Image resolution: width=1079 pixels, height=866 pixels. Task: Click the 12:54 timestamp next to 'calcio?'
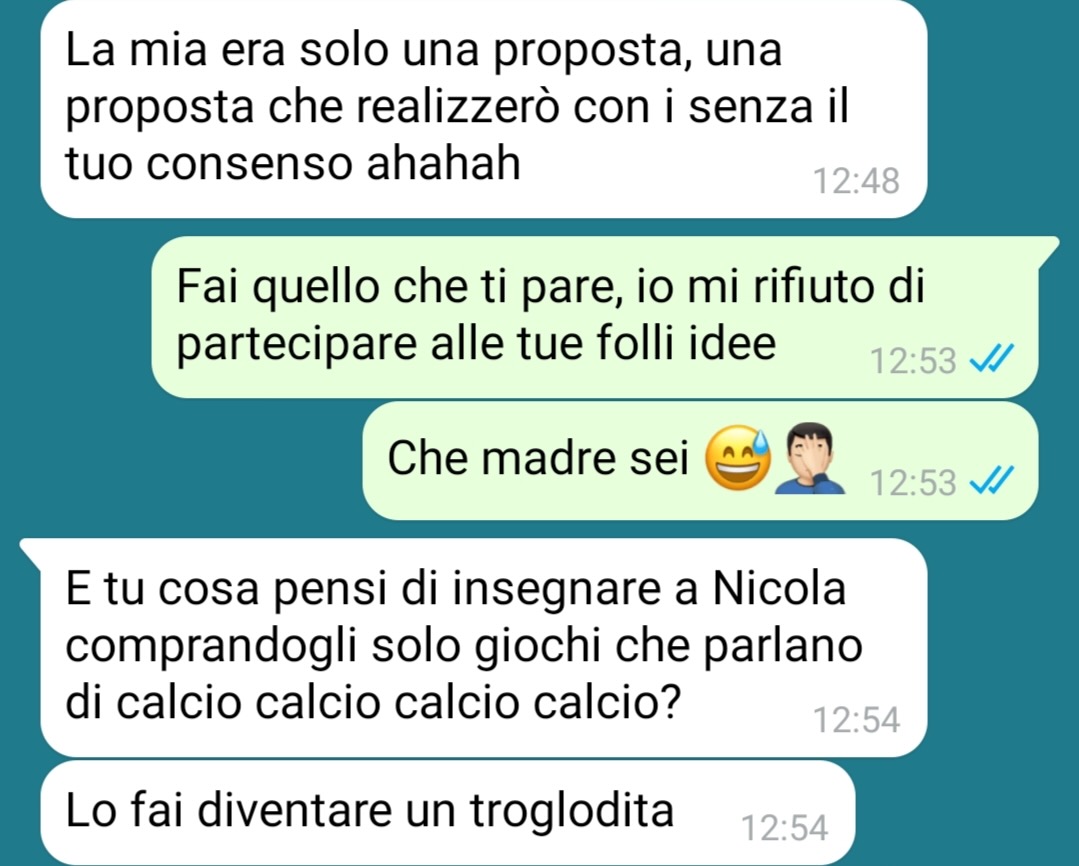point(856,720)
